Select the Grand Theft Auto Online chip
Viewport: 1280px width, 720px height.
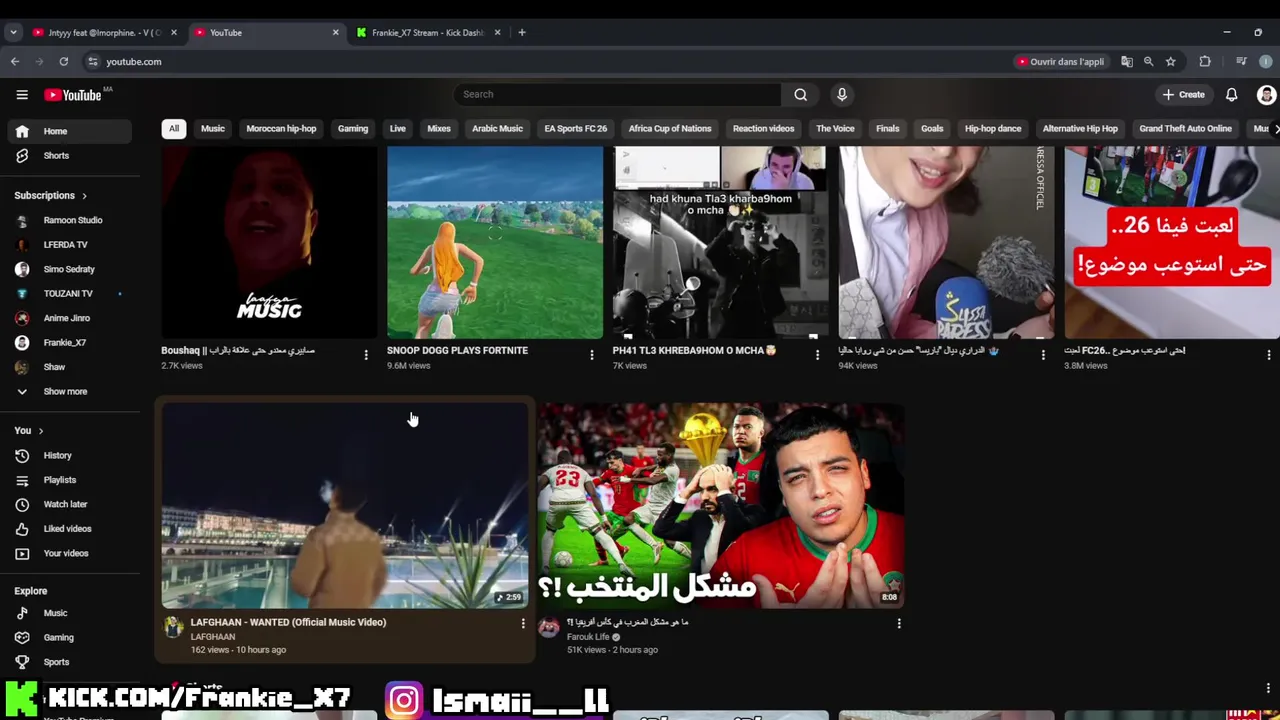click(x=1185, y=129)
